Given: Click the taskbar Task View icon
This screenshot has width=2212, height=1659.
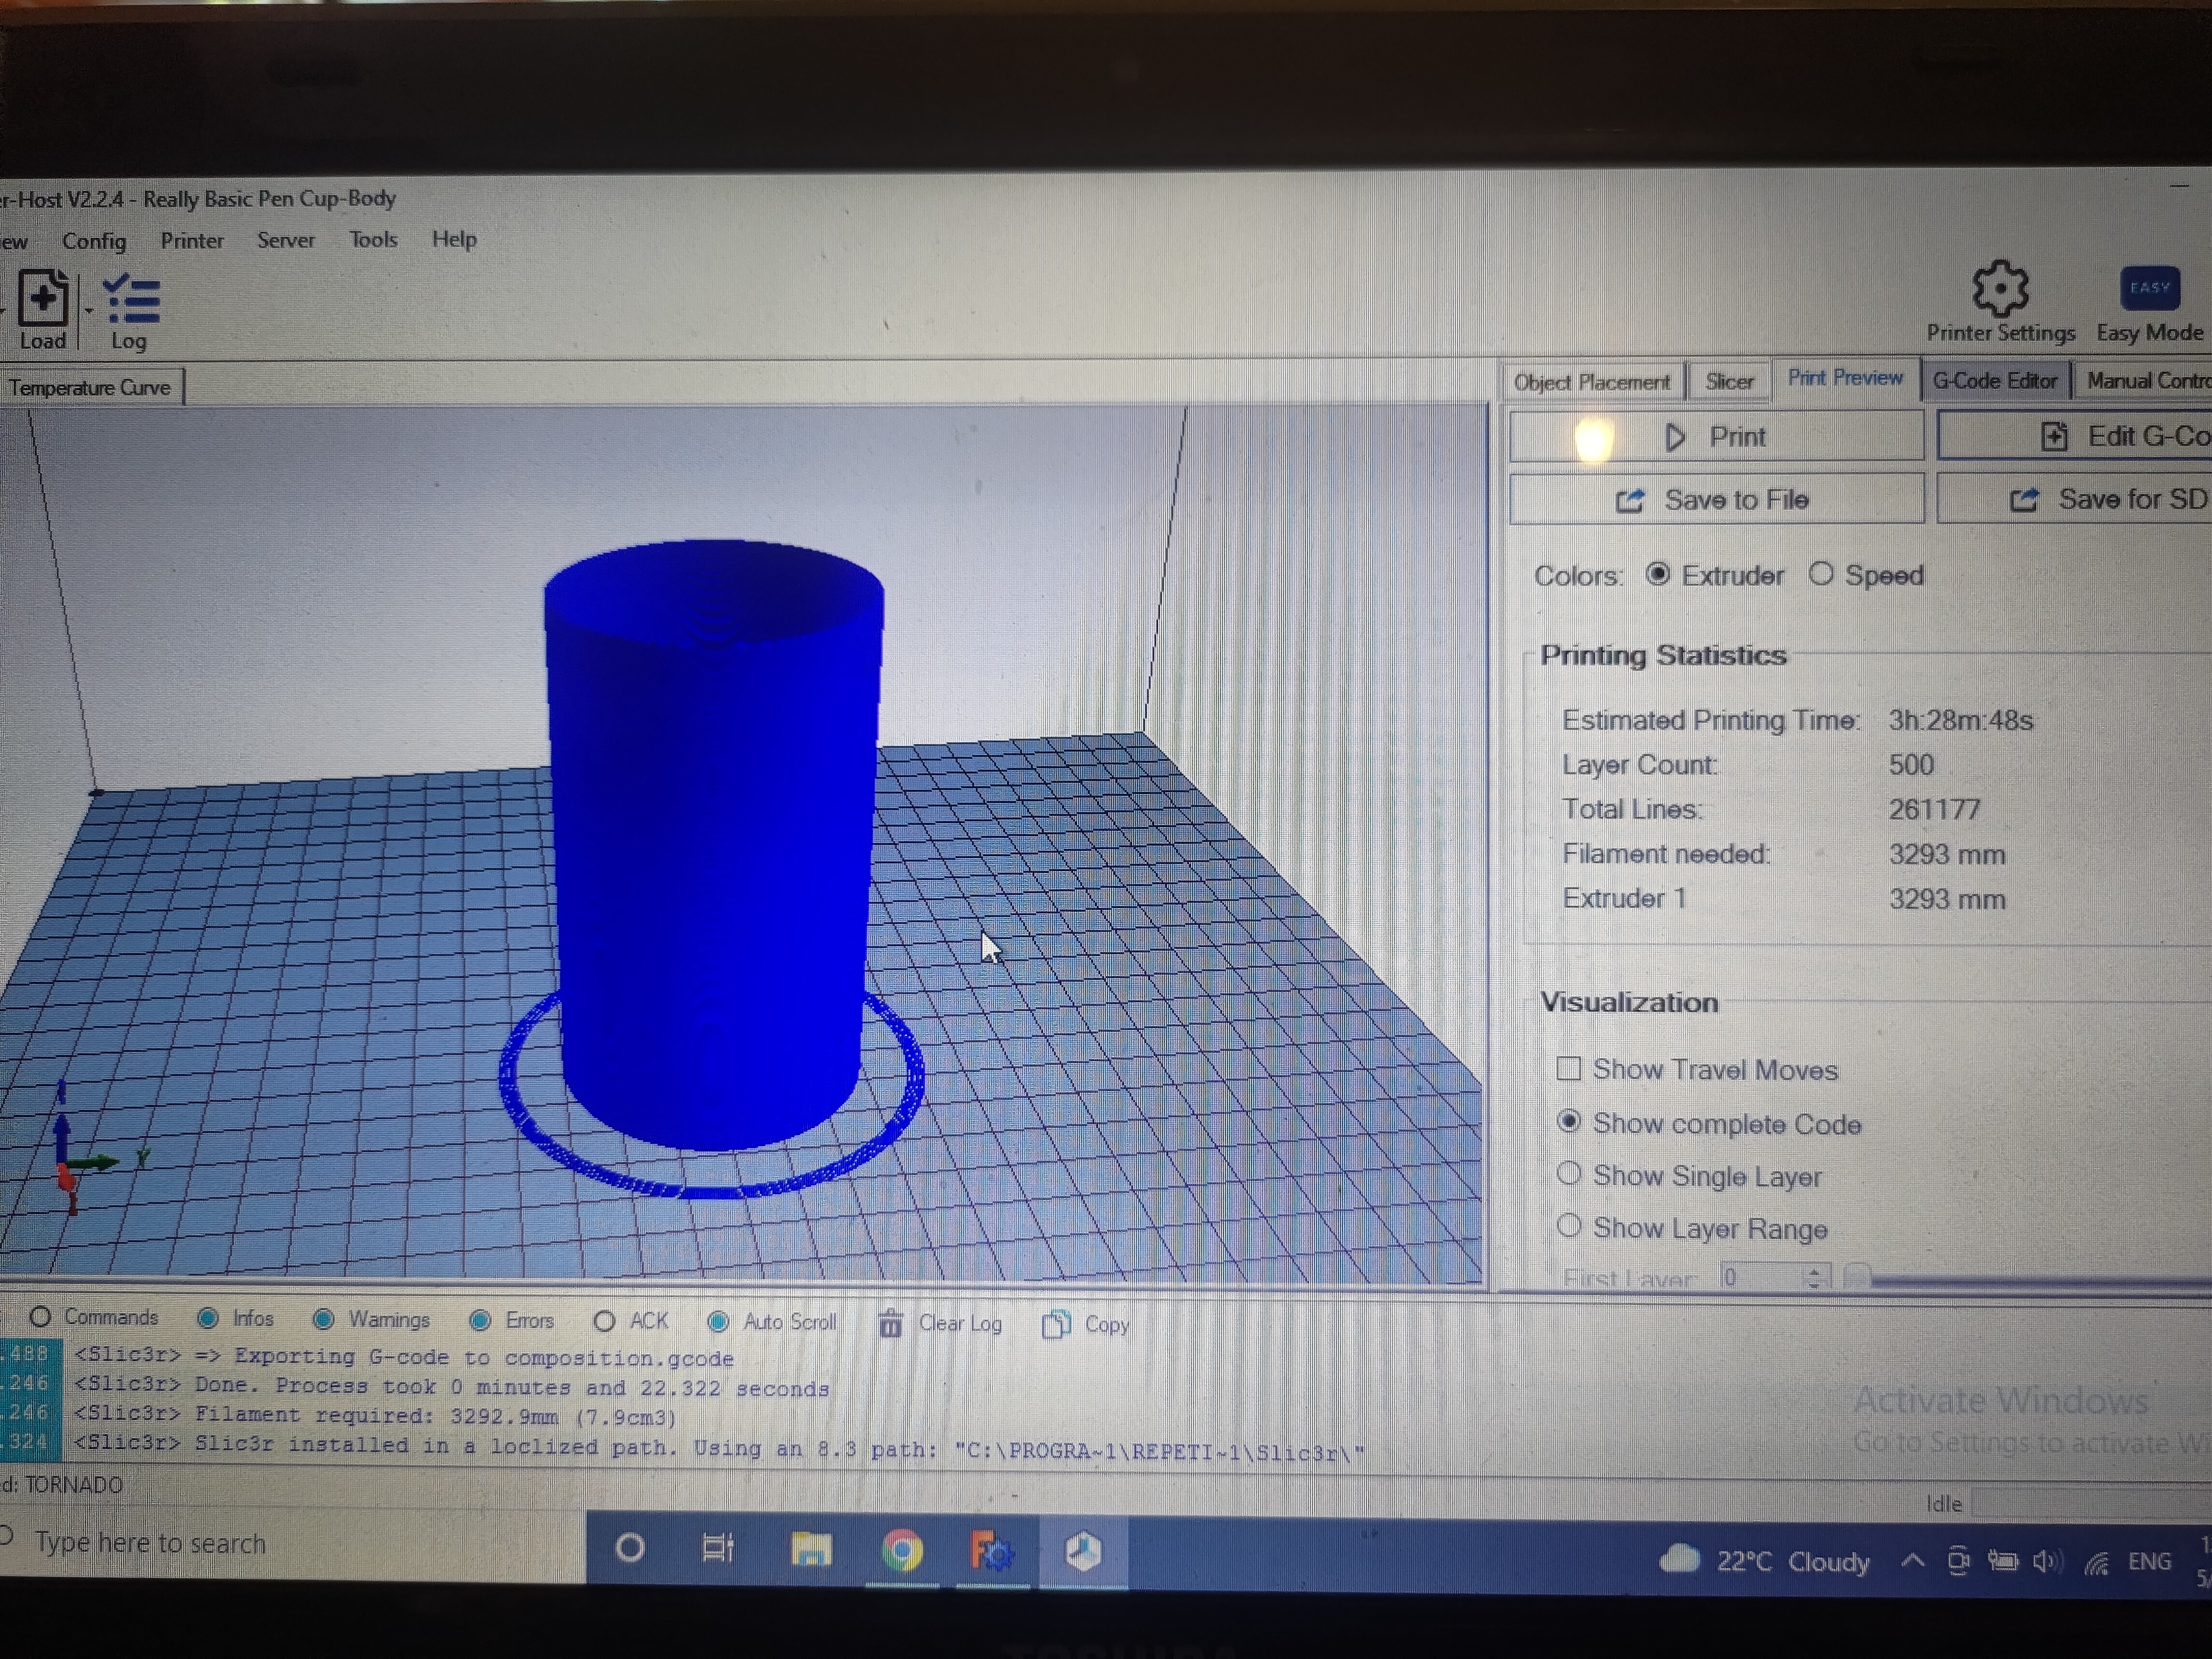Looking at the screenshot, I should click(x=718, y=1548).
